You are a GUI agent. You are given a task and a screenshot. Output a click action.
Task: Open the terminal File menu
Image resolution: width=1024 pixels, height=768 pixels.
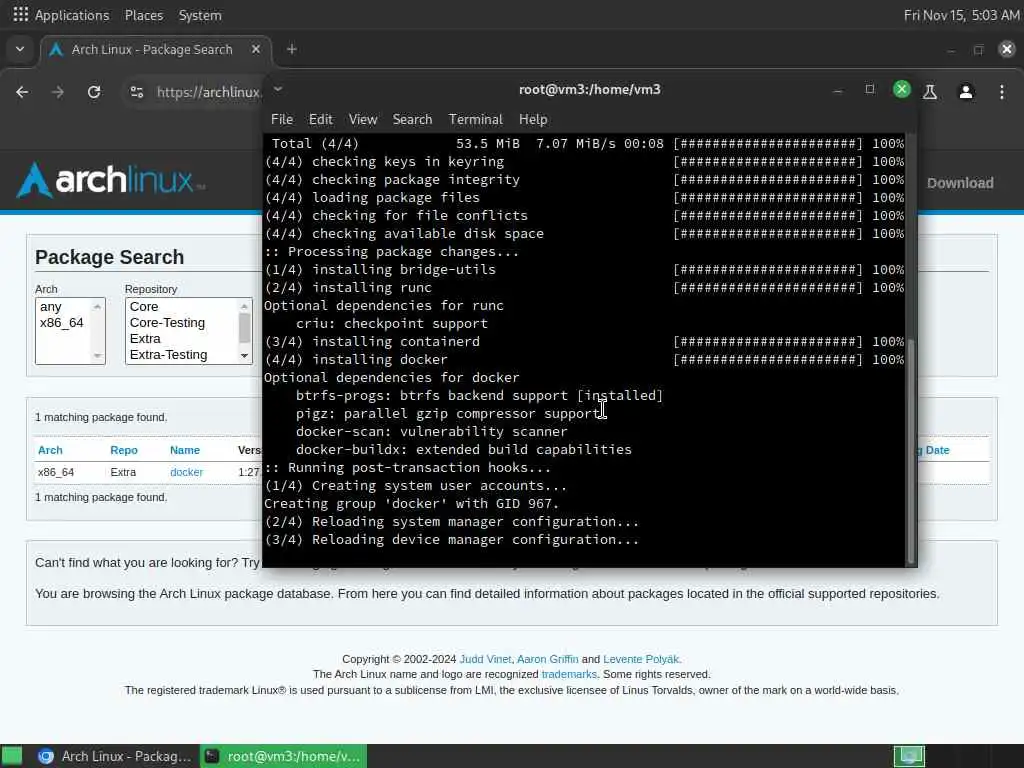click(281, 120)
